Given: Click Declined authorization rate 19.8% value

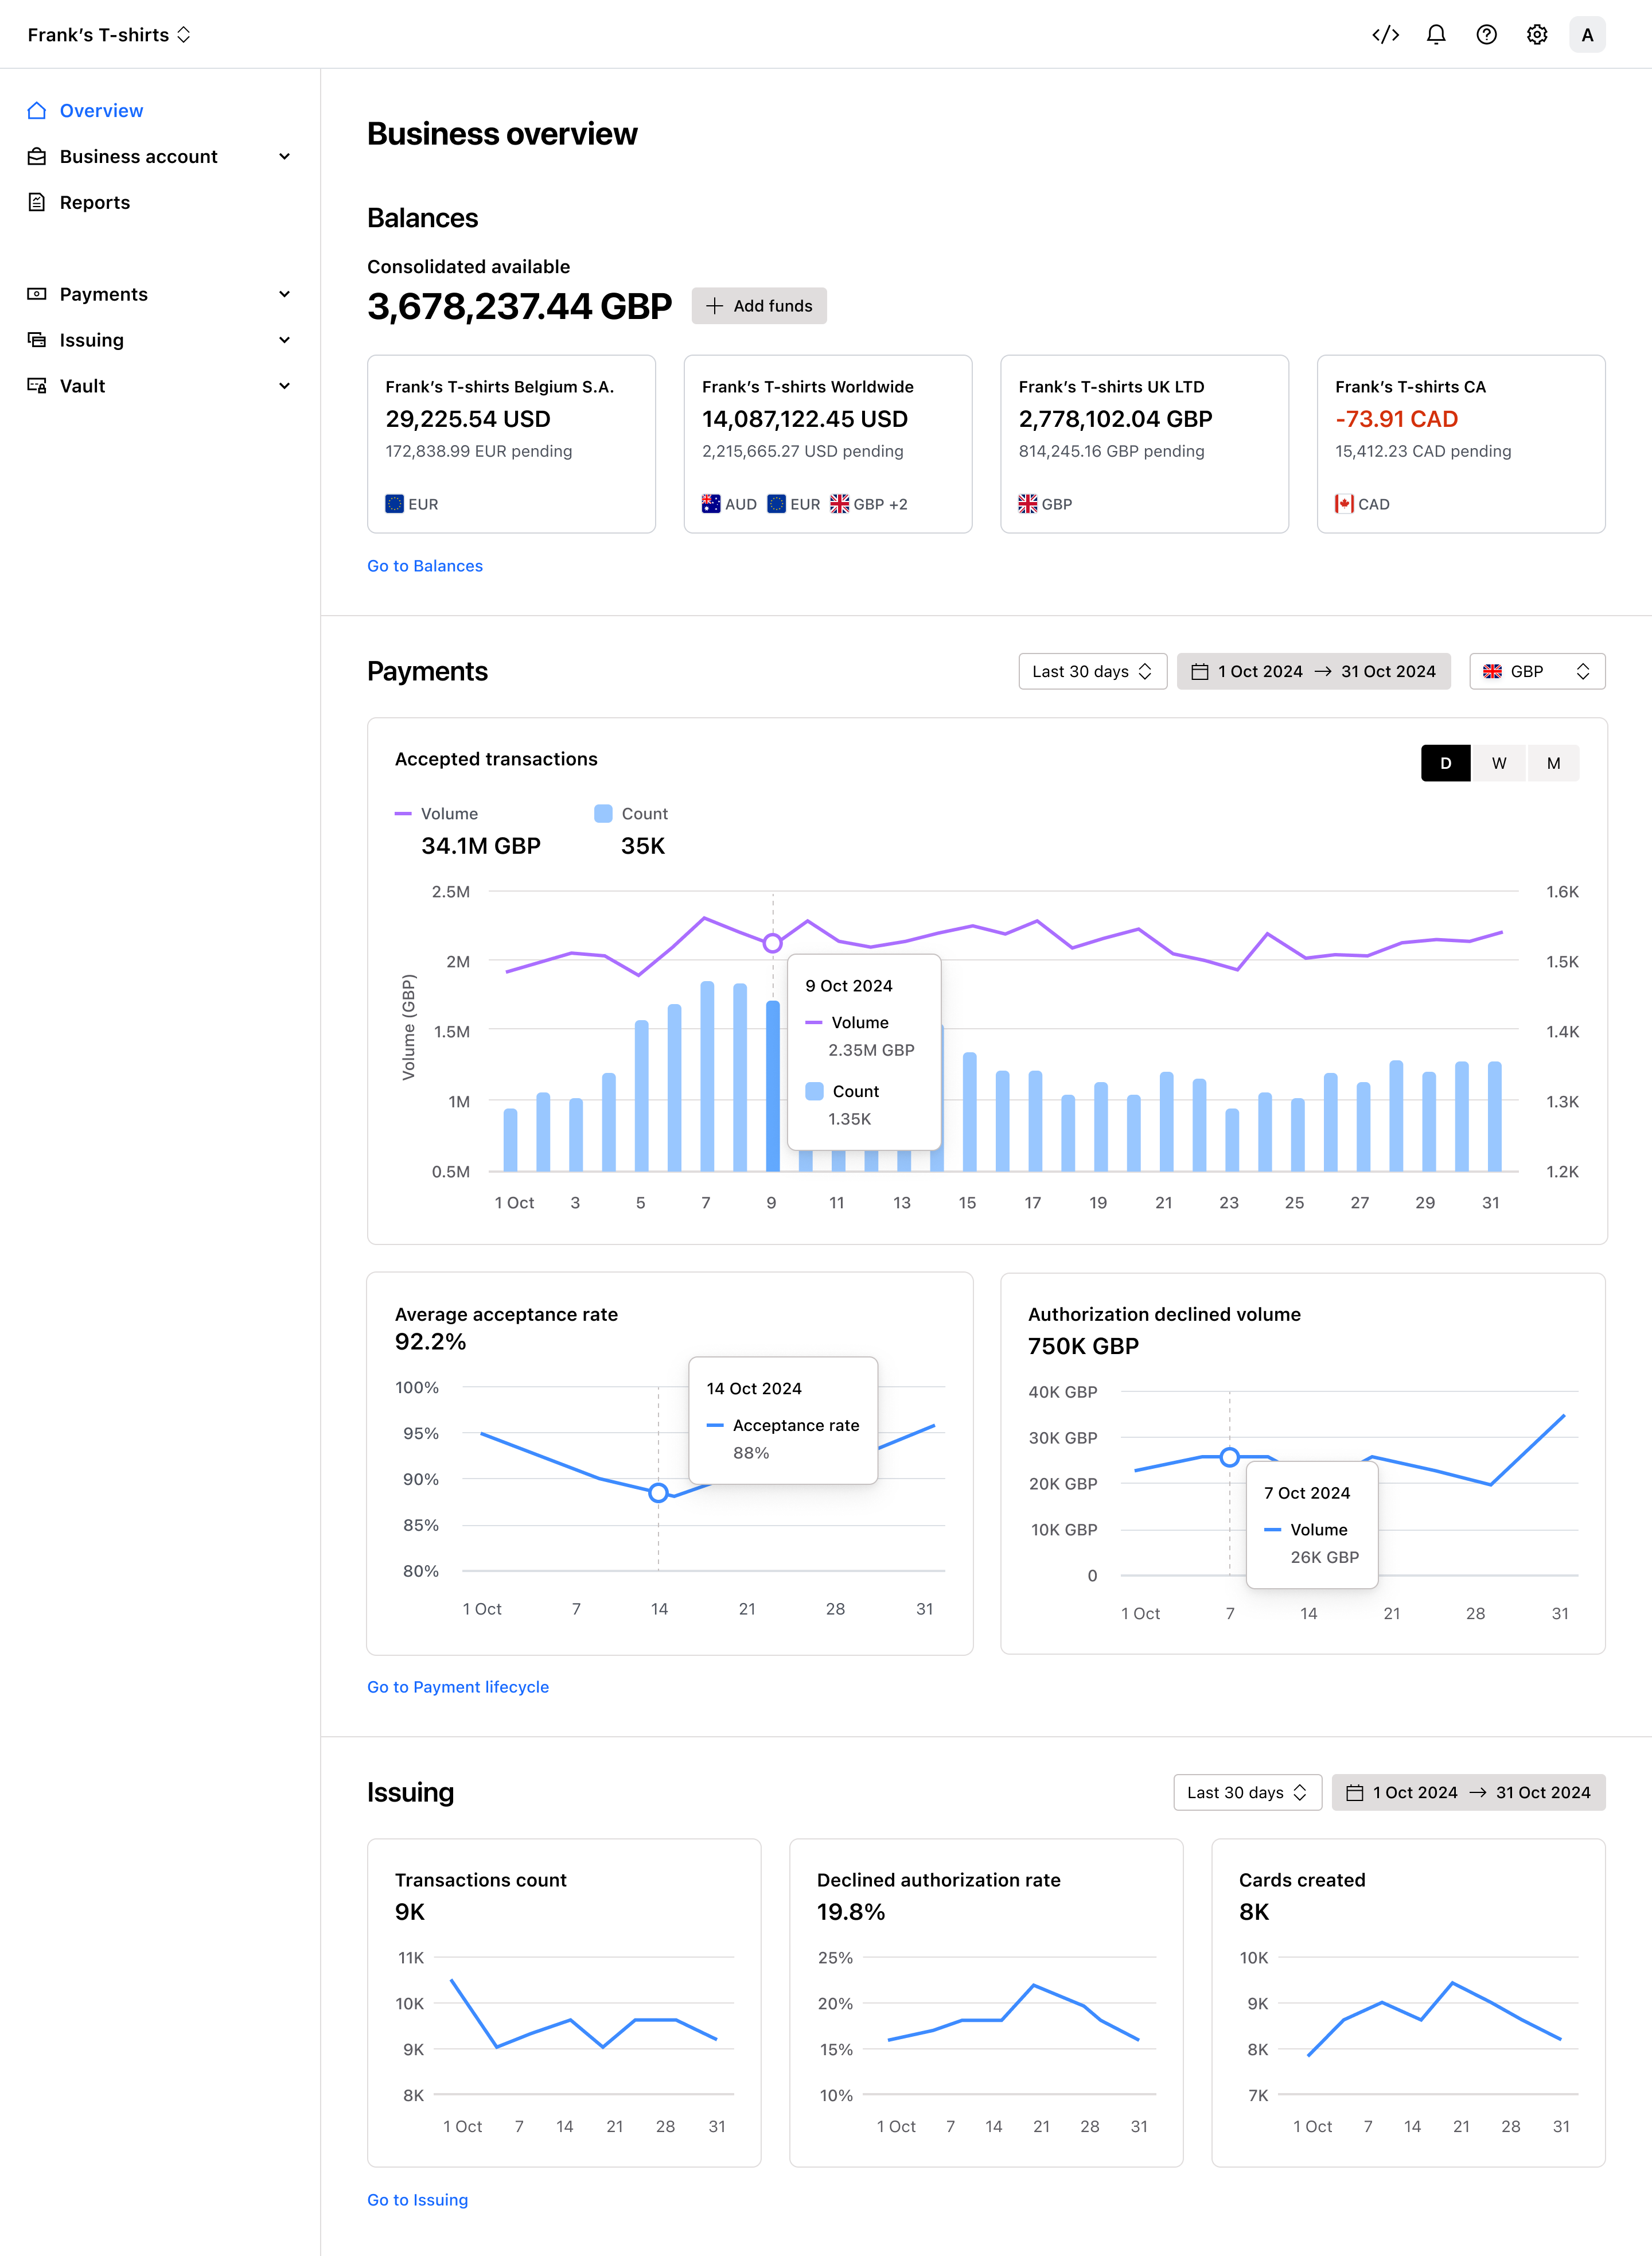Looking at the screenshot, I should [x=851, y=1912].
